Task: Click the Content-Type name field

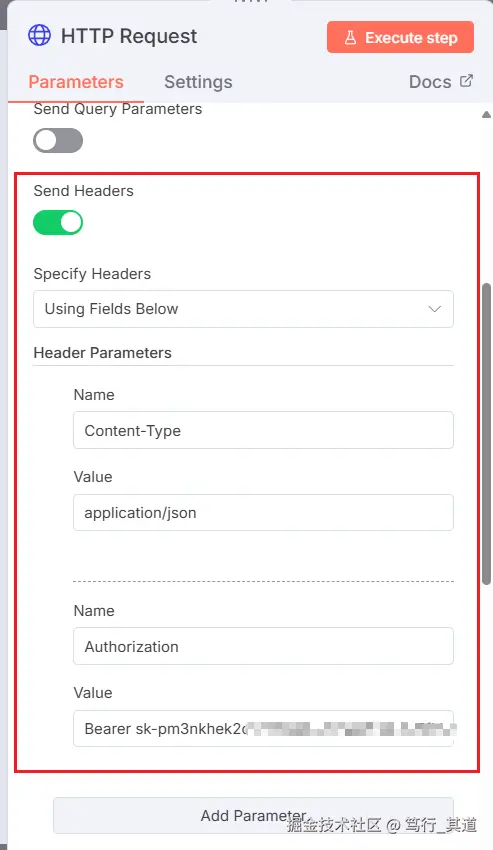Action: (263, 430)
